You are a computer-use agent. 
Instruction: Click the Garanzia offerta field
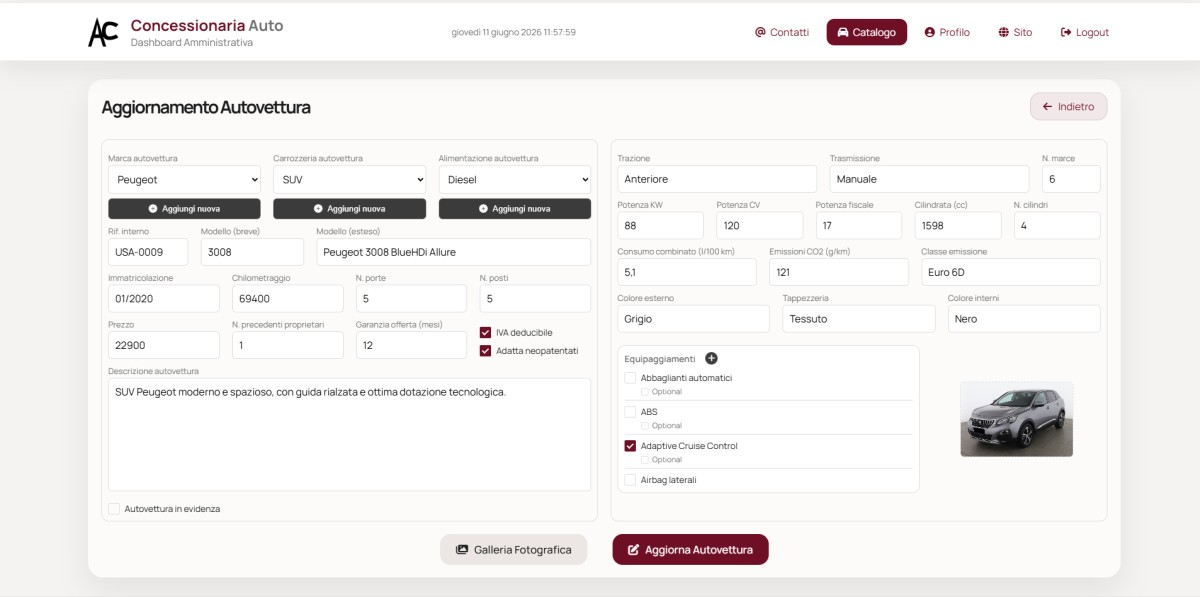pos(411,345)
